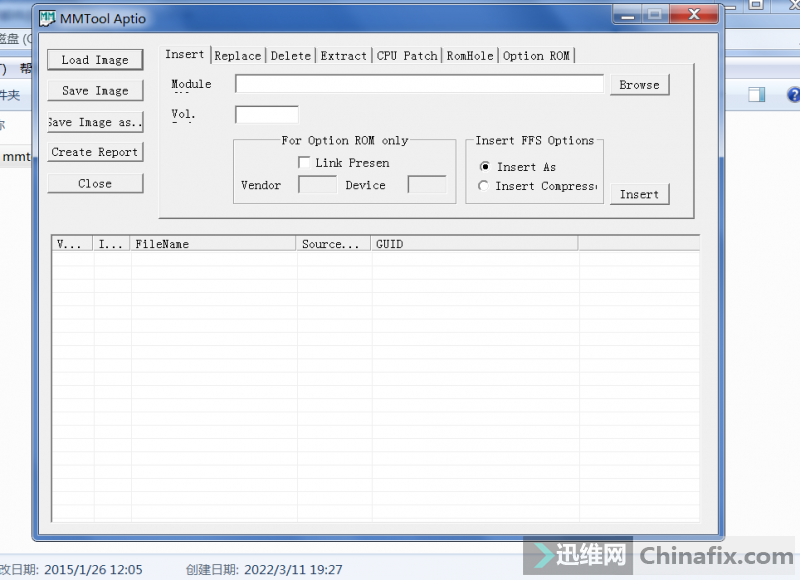Sort by the FileName column header
800x580 pixels.
(213, 243)
